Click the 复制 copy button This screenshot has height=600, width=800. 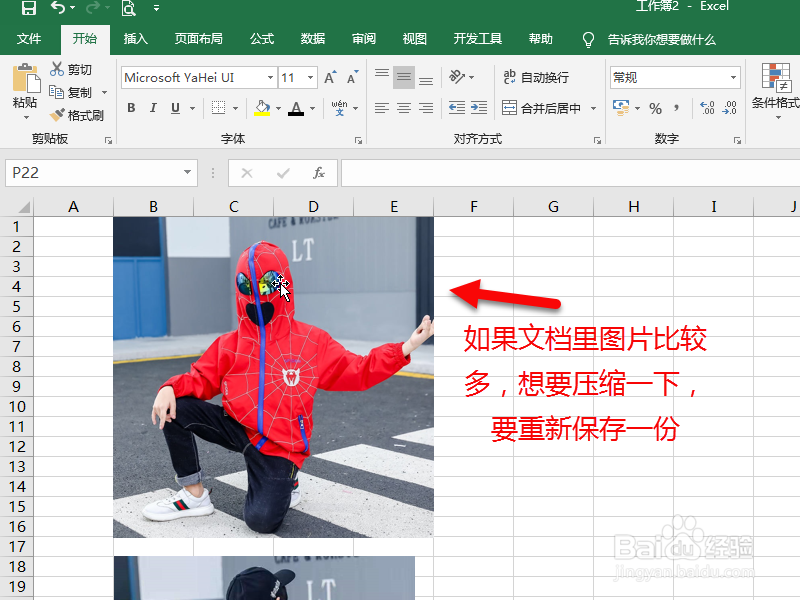[71, 92]
